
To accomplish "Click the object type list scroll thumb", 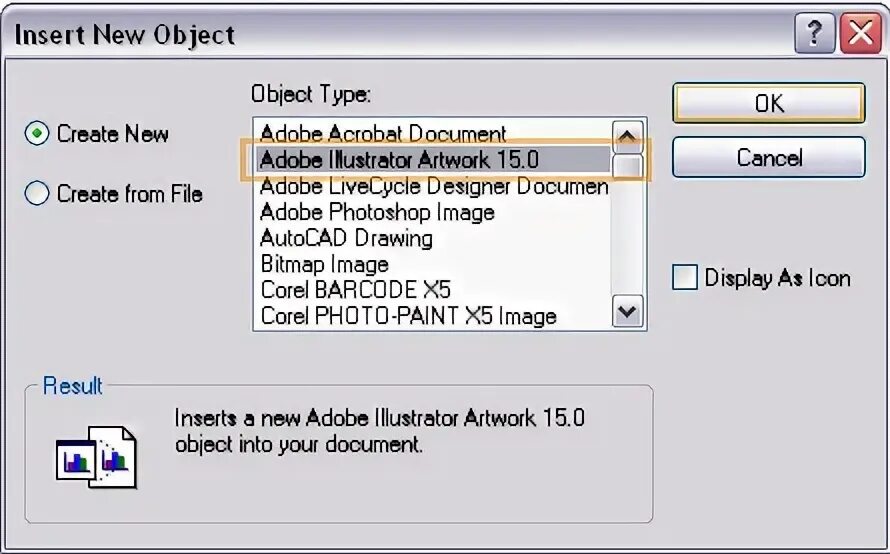I will [x=627, y=165].
